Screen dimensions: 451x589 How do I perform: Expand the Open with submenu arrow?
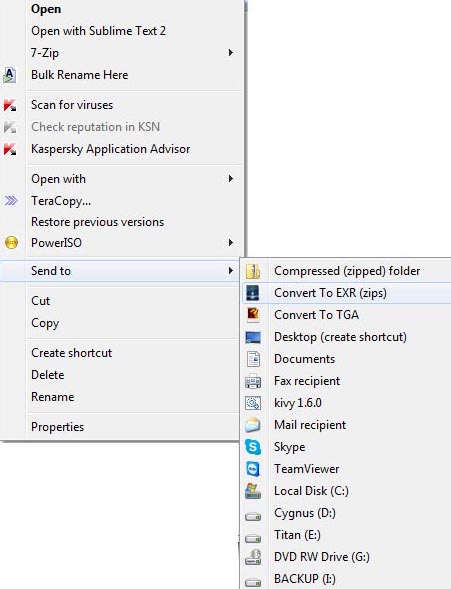231,179
